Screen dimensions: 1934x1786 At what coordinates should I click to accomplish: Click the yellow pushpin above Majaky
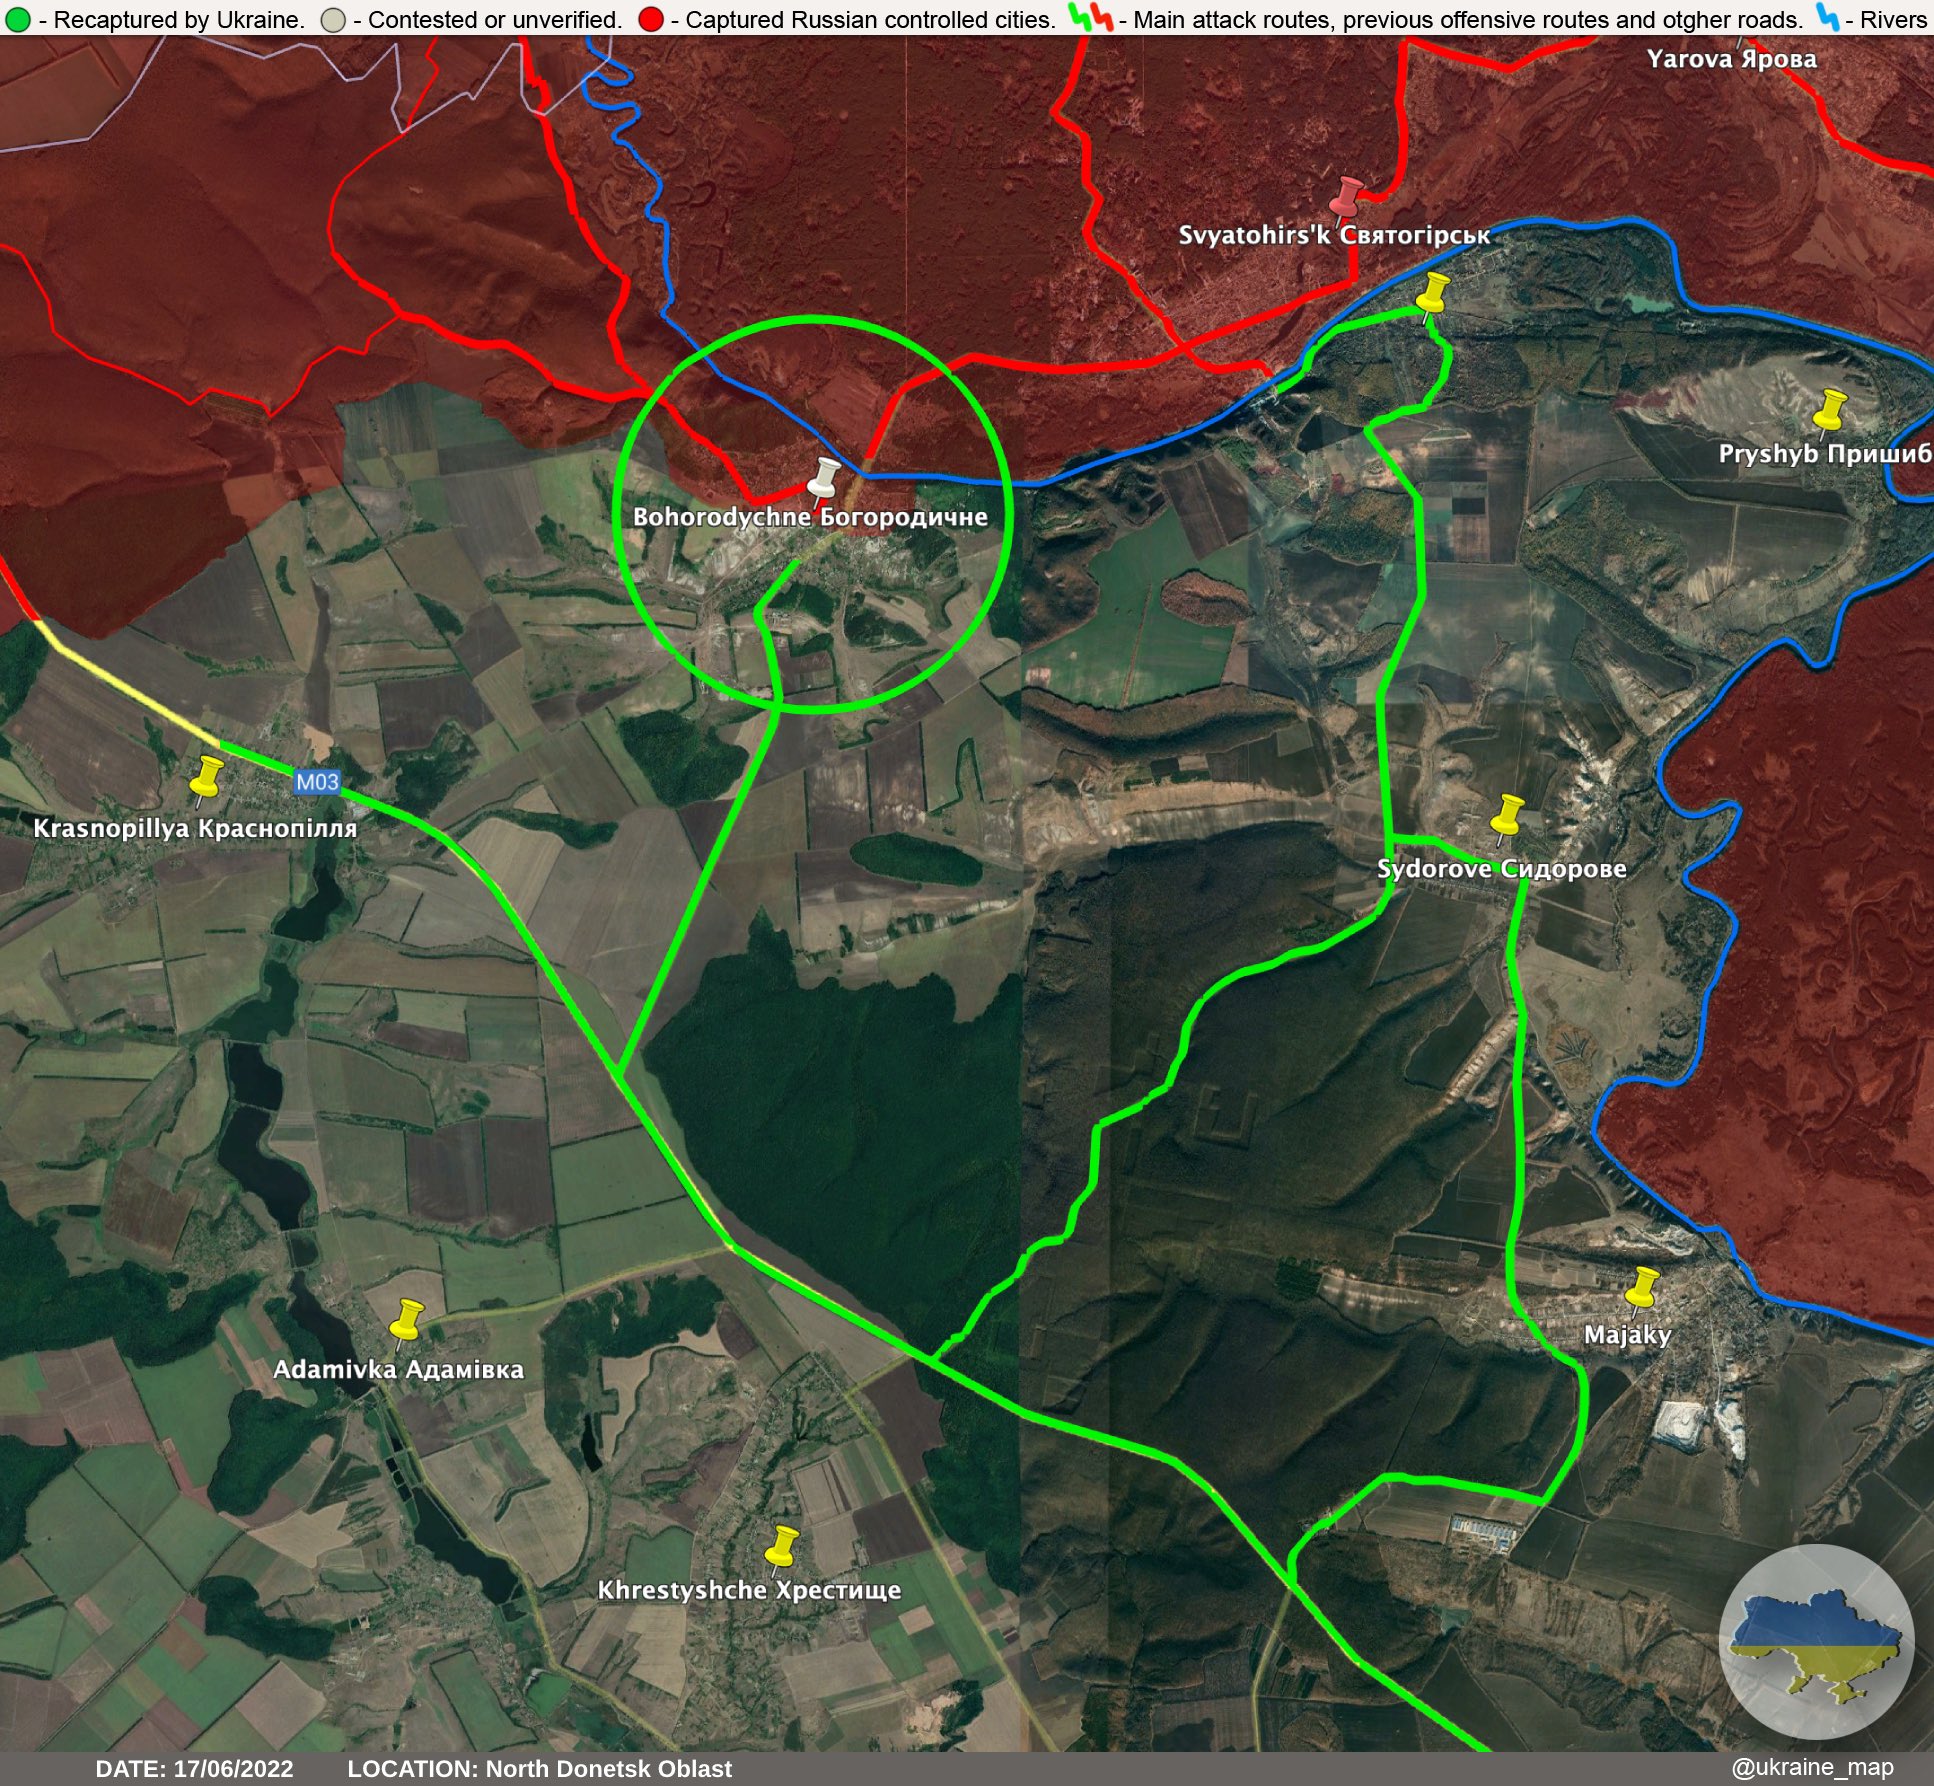coord(1642,1288)
